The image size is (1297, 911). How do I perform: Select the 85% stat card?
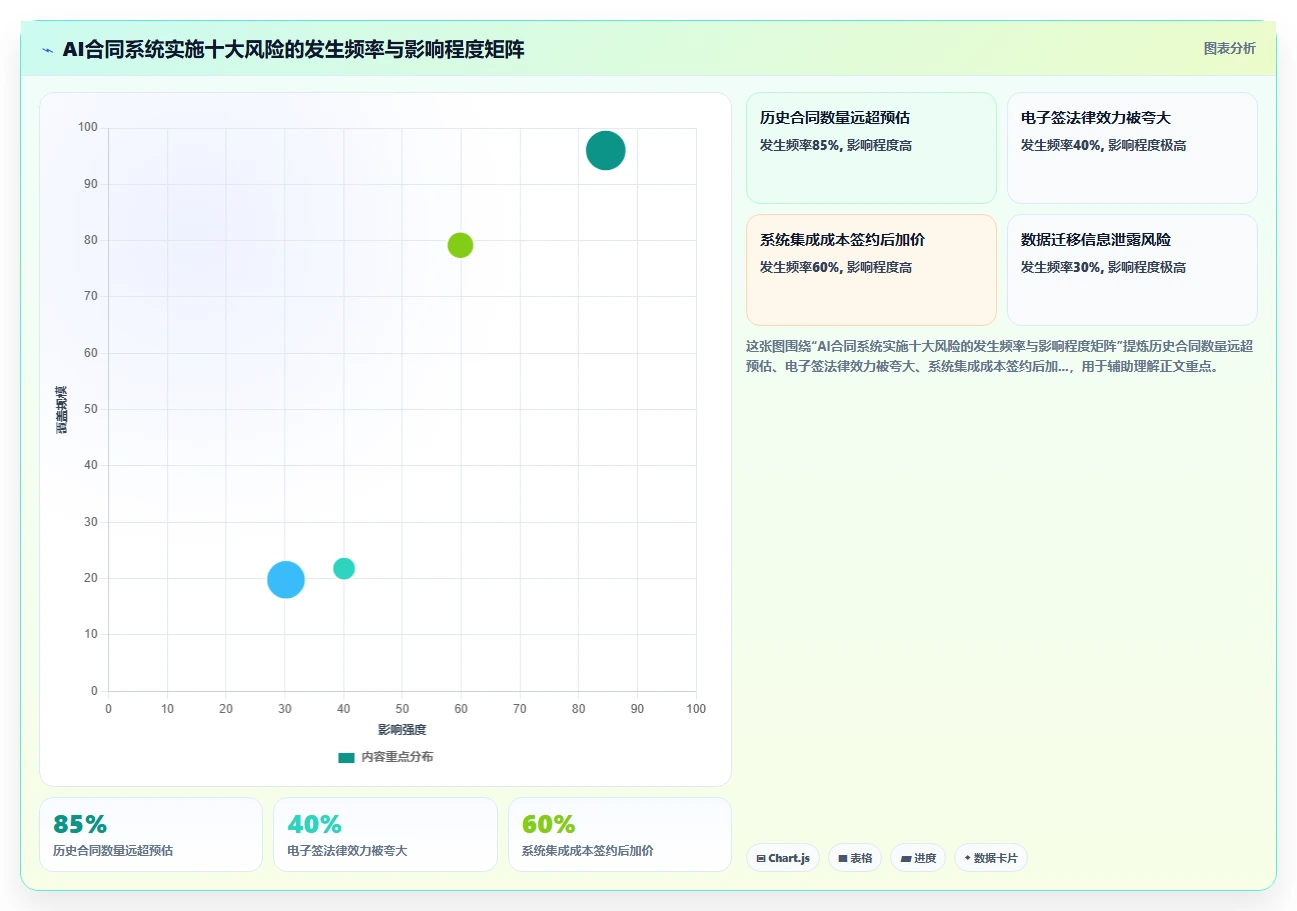tap(151, 835)
